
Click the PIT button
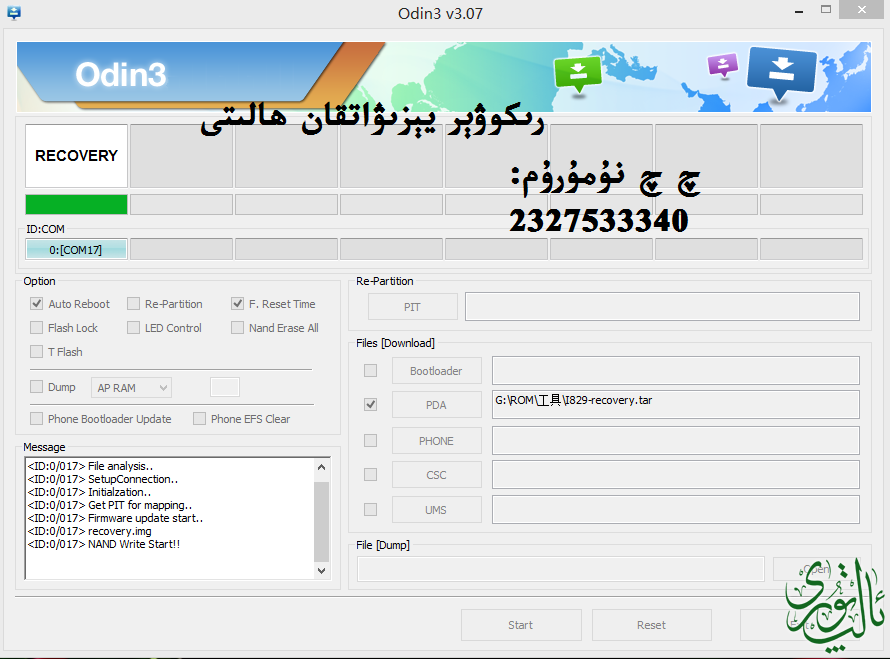click(413, 307)
